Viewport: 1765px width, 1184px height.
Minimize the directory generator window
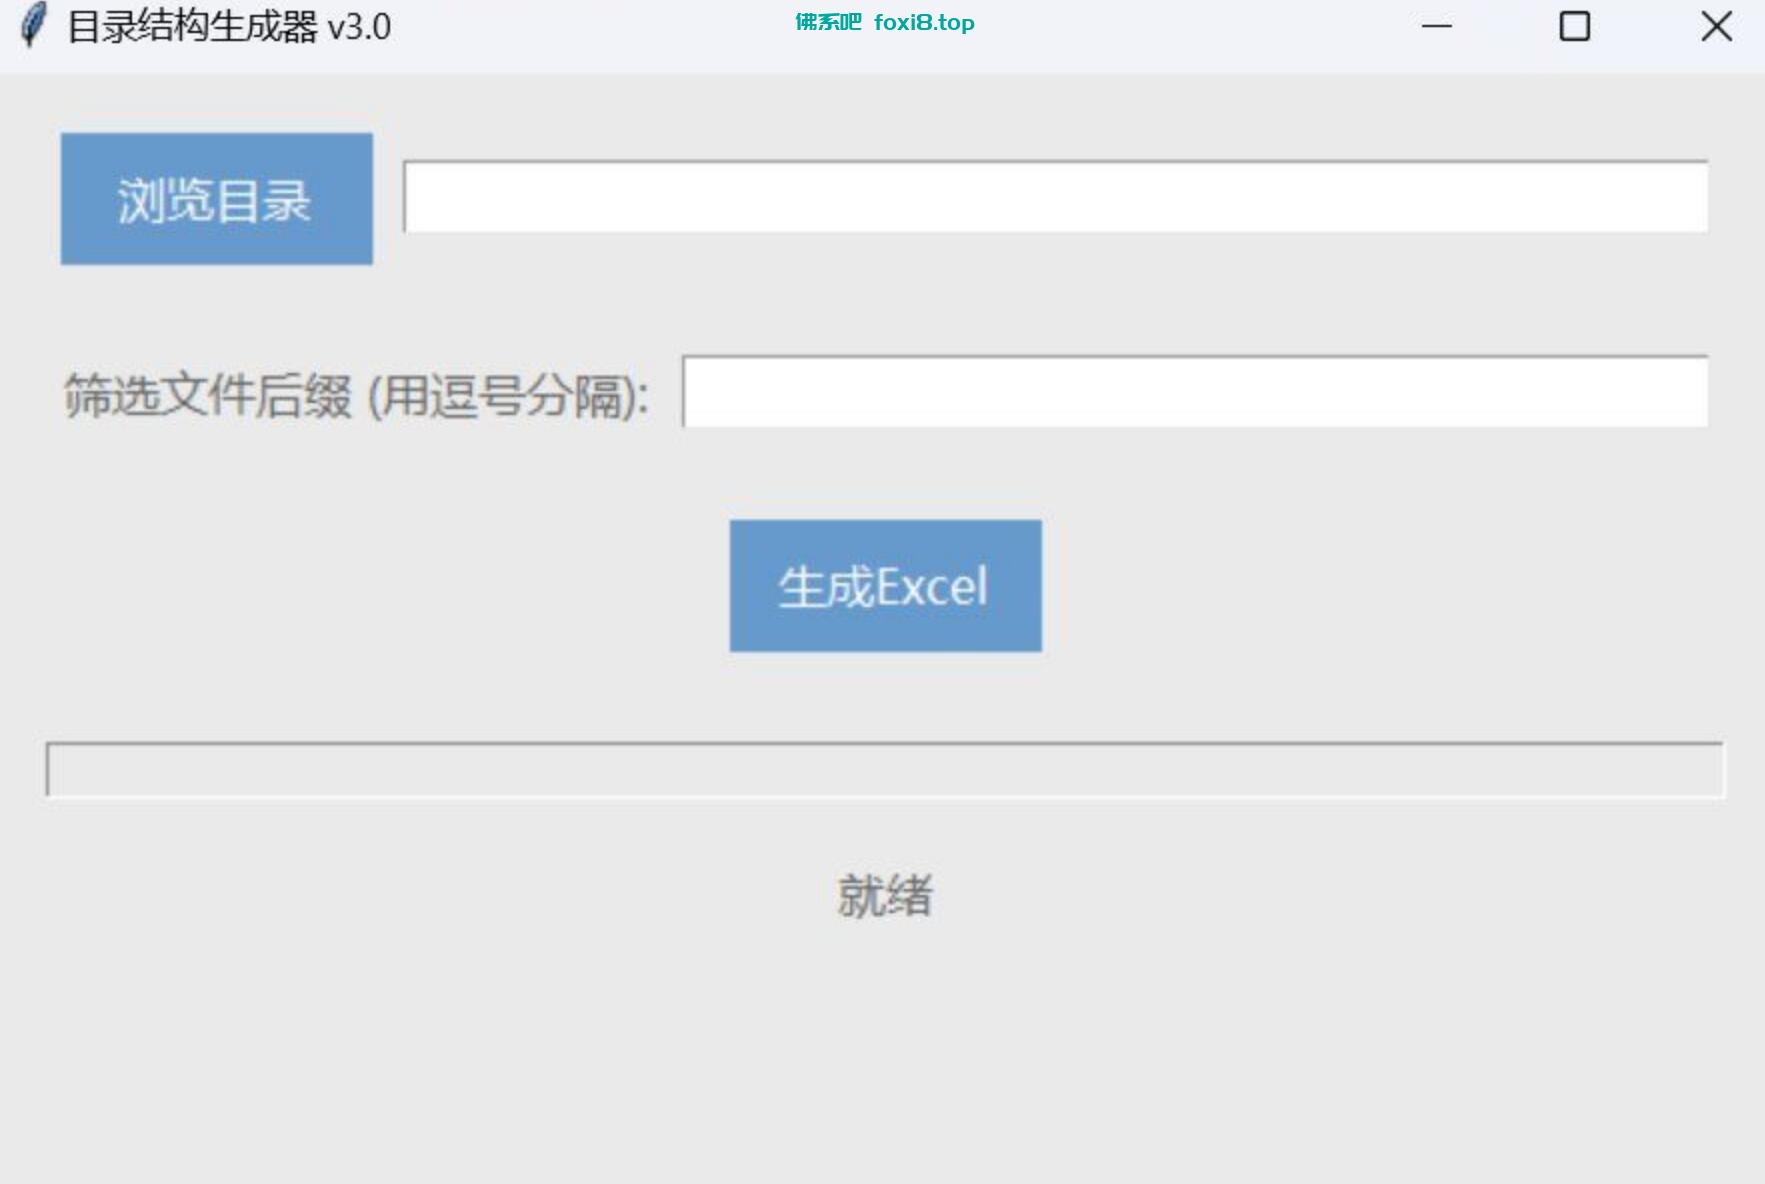[1436, 26]
